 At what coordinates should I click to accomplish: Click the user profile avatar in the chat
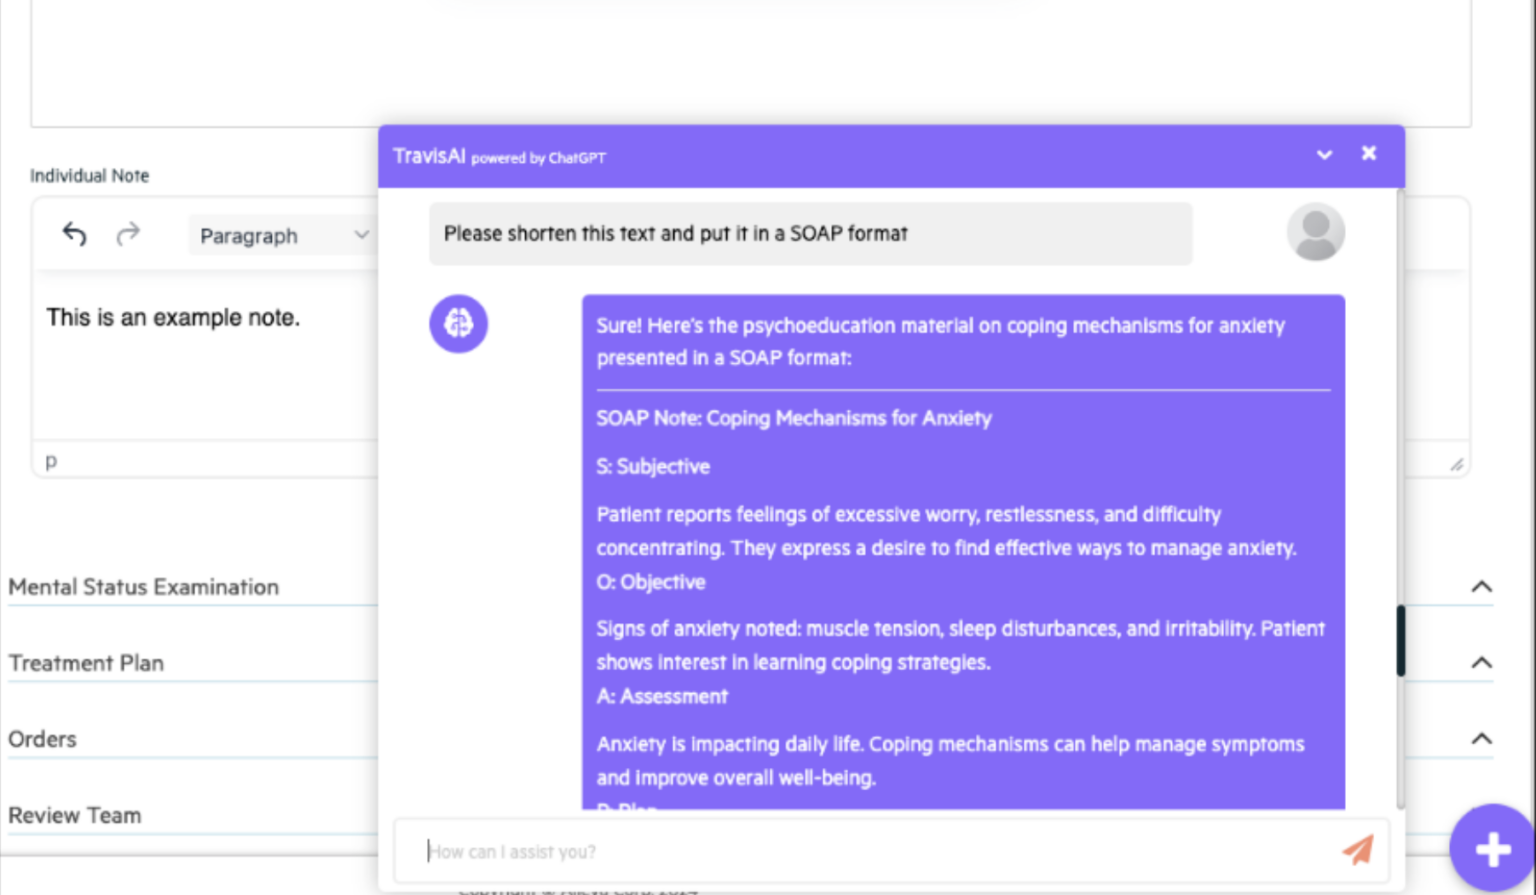pyautogui.click(x=1315, y=231)
